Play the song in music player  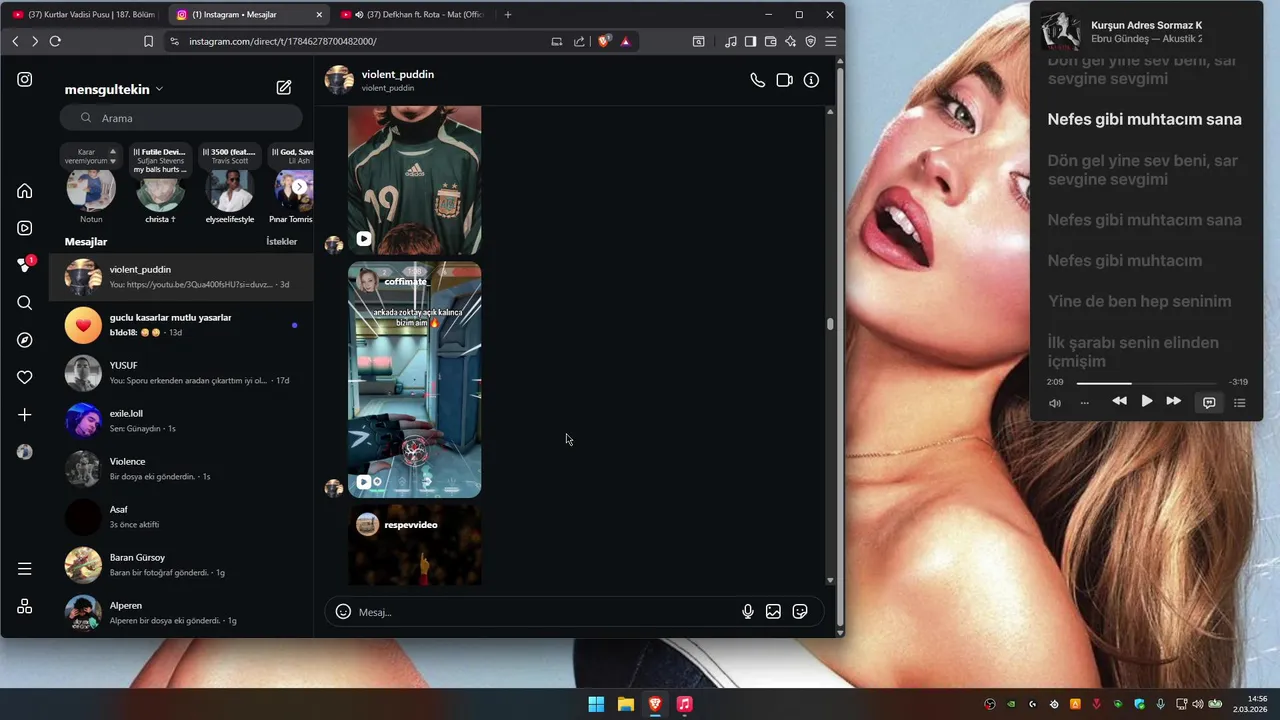(1146, 401)
